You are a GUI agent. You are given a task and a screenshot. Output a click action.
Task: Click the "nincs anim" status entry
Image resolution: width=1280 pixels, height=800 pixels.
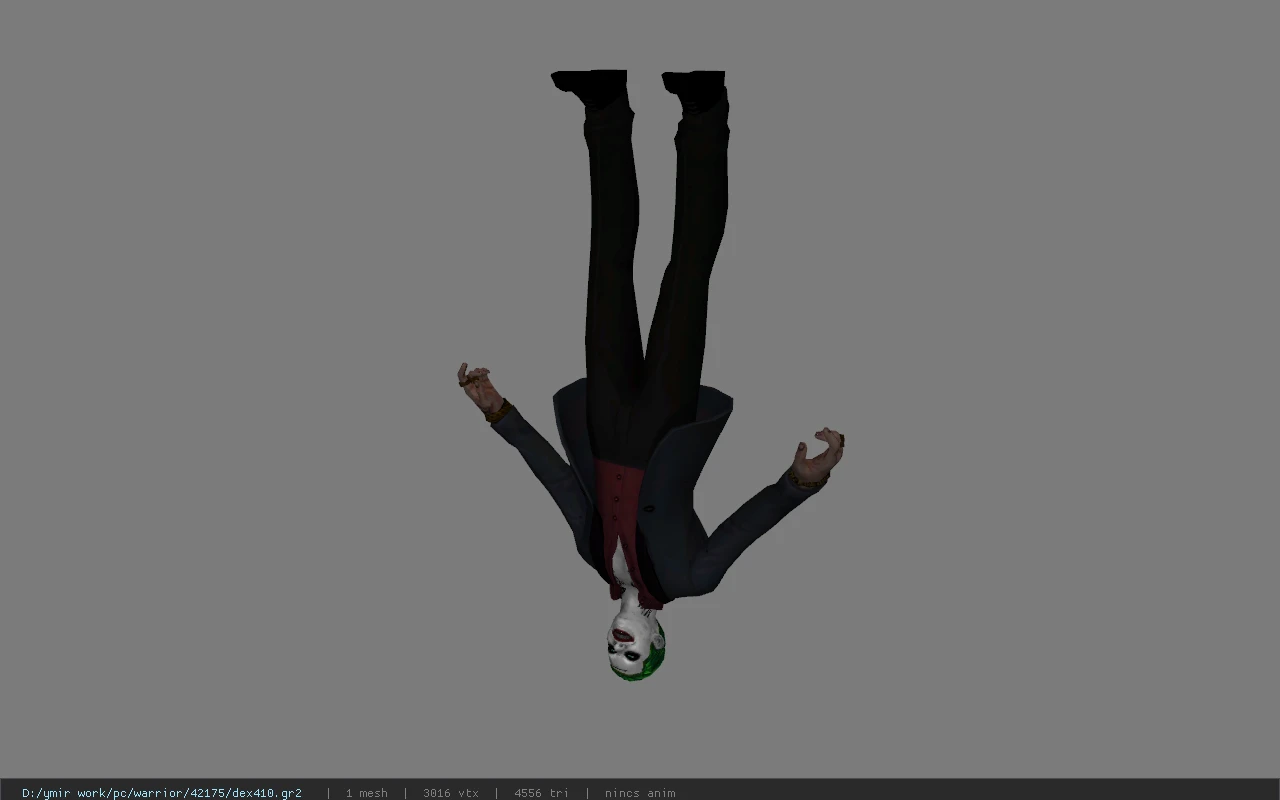pyautogui.click(x=640, y=793)
